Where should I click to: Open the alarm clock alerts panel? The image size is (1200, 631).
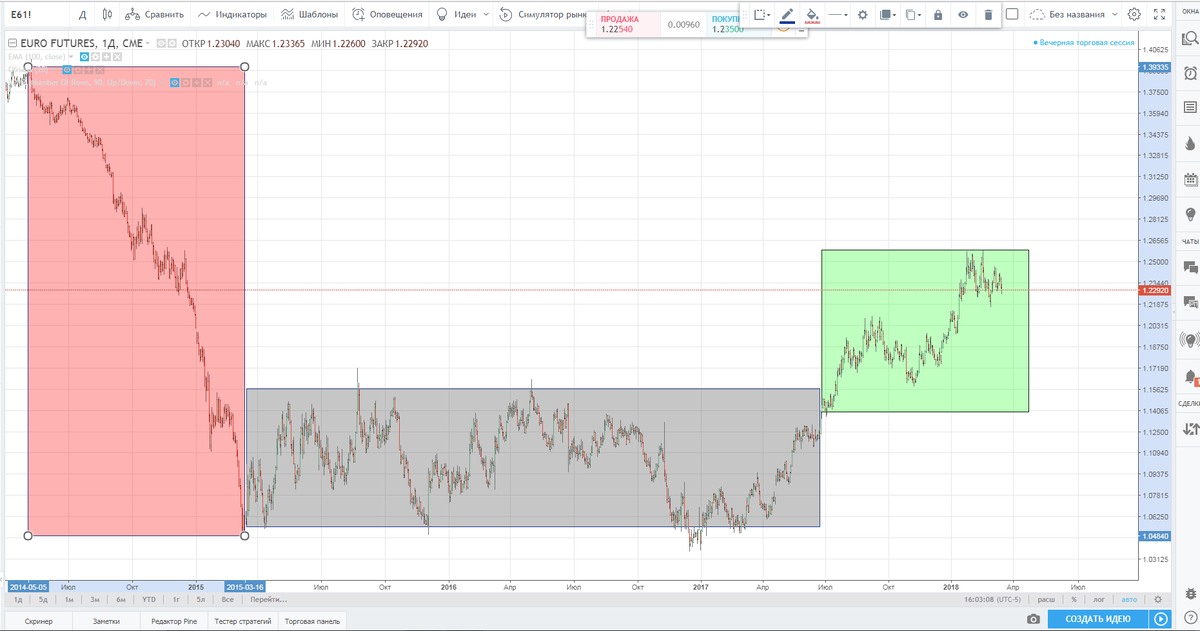click(1190, 74)
